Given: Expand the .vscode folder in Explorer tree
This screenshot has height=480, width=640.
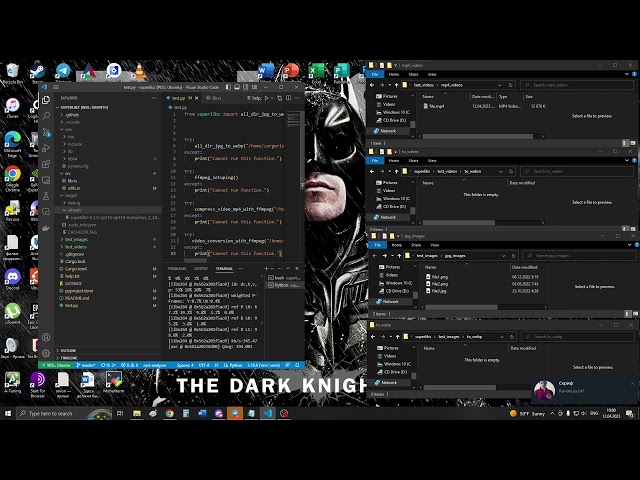Looking at the screenshot, I should [x=72, y=122].
